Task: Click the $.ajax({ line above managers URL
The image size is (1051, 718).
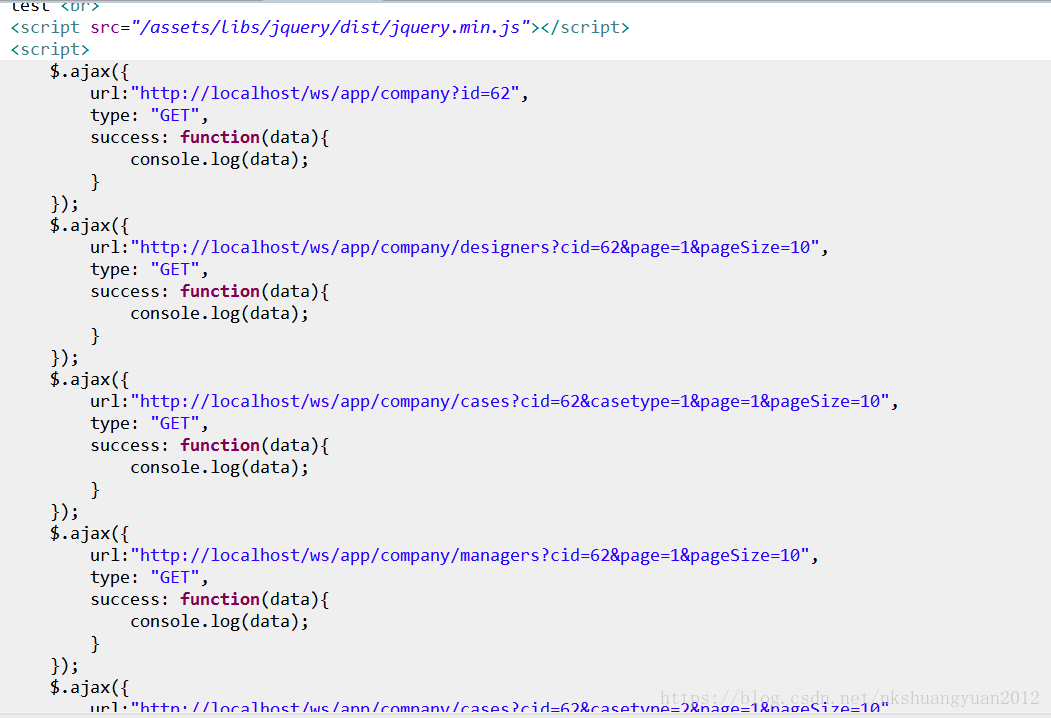Action: (x=89, y=534)
